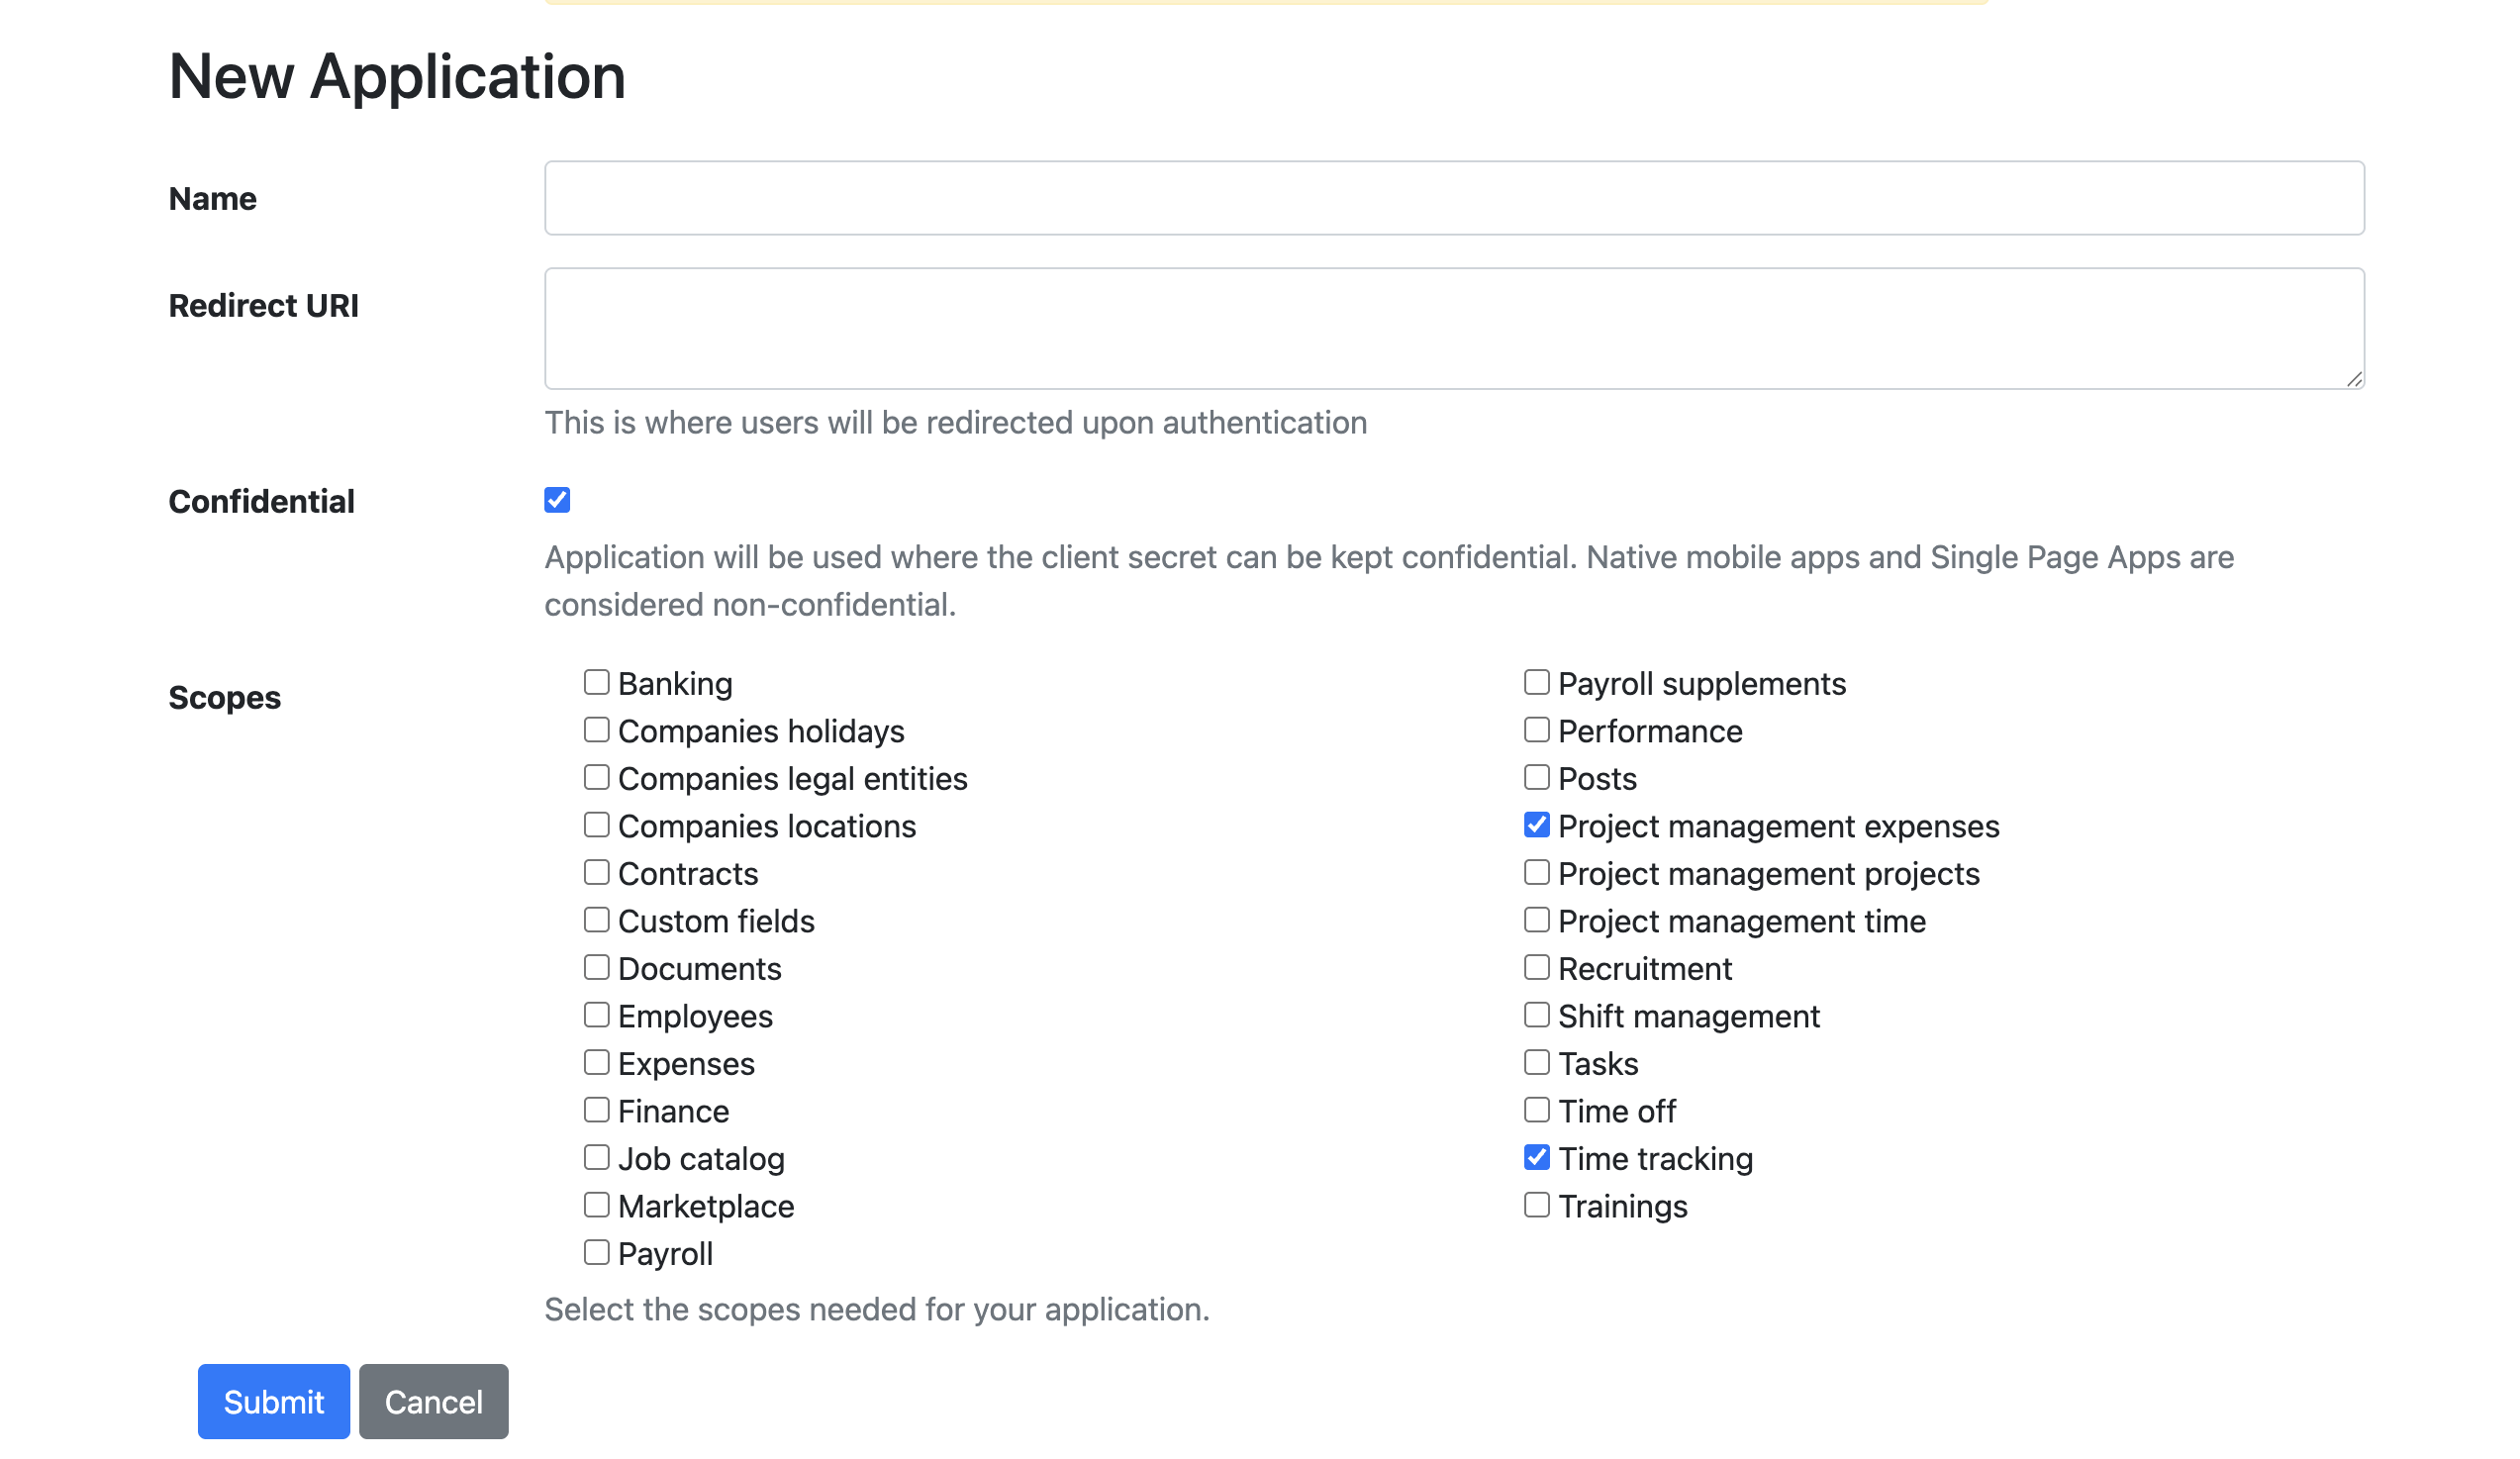2520x1459 pixels.
Task: Check the Documents scope checkbox
Action: 596,967
